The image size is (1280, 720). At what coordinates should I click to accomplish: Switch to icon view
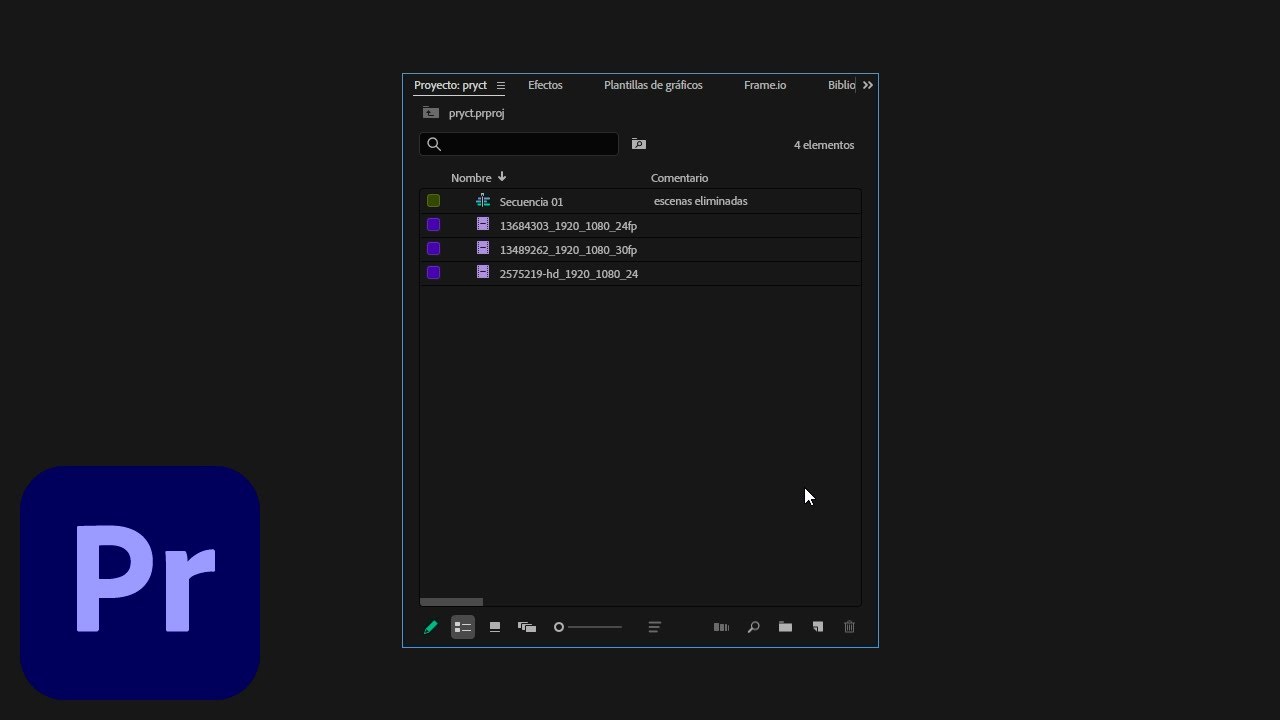[494, 627]
